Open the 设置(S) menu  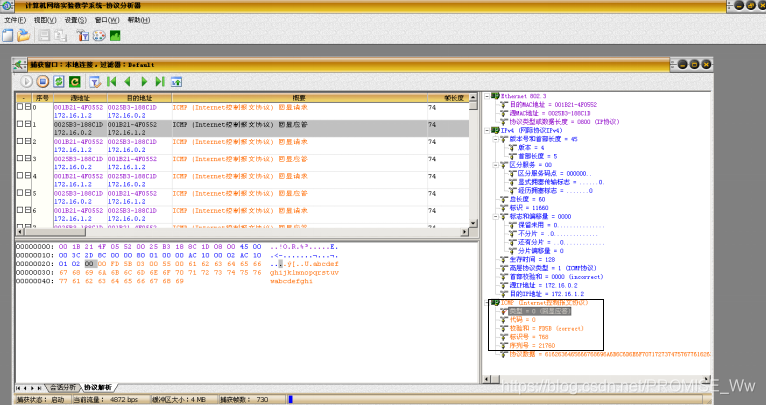pos(75,20)
